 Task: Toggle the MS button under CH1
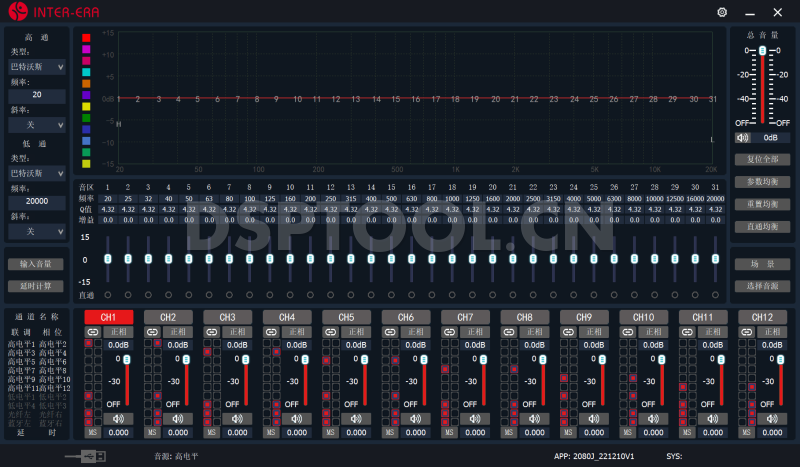click(x=92, y=432)
